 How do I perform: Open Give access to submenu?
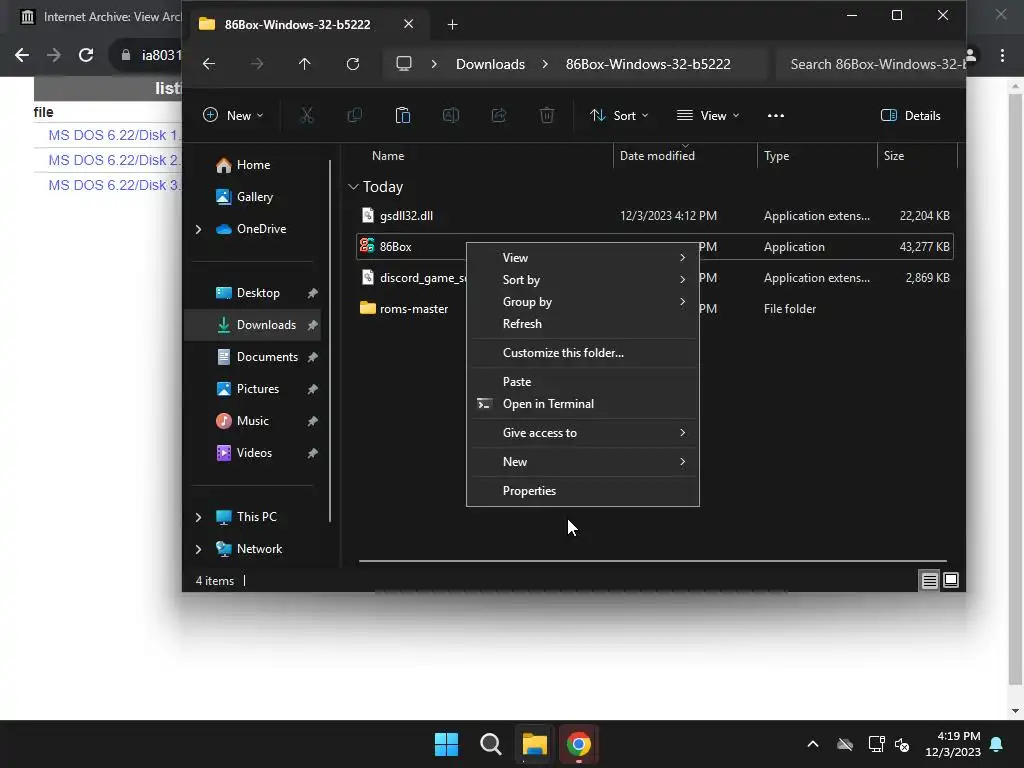click(583, 433)
